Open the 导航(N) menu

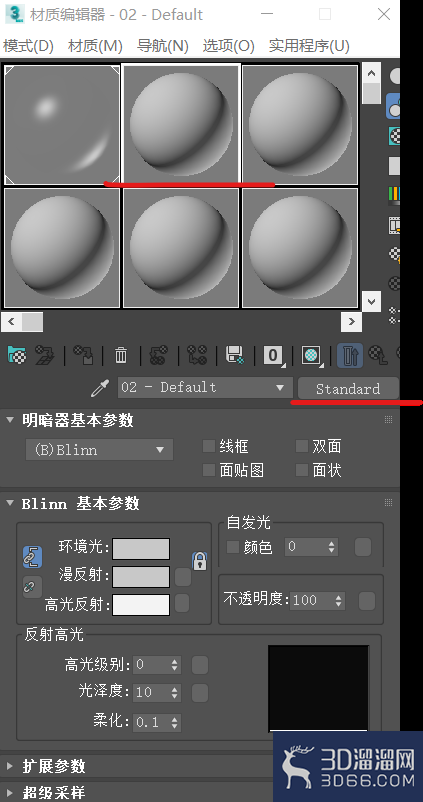(163, 46)
